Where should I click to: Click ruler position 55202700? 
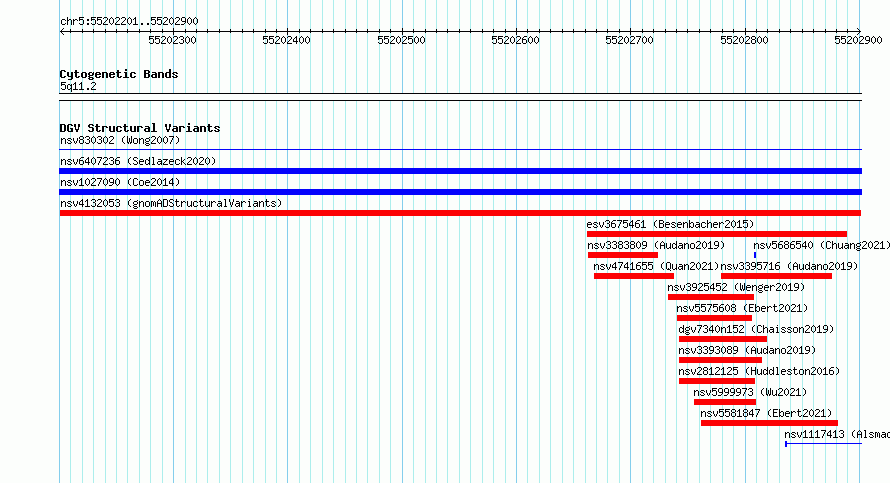pos(629,40)
